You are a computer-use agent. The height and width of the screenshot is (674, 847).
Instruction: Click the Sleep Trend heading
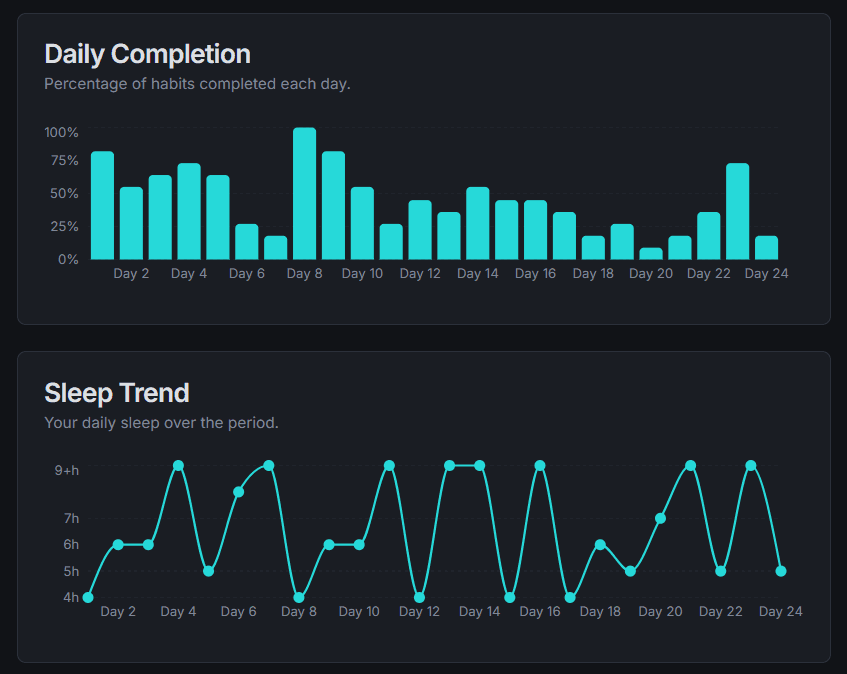(117, 393)
